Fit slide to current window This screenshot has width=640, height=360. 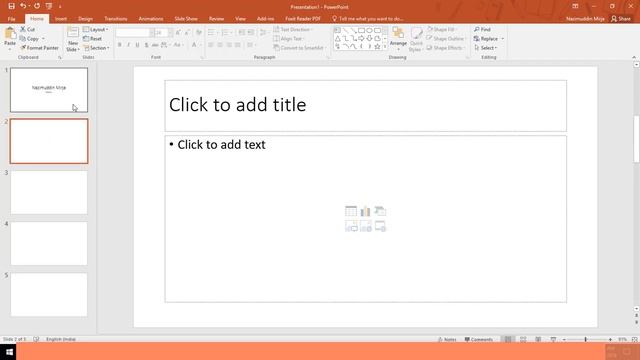click(x=635, y=339)
